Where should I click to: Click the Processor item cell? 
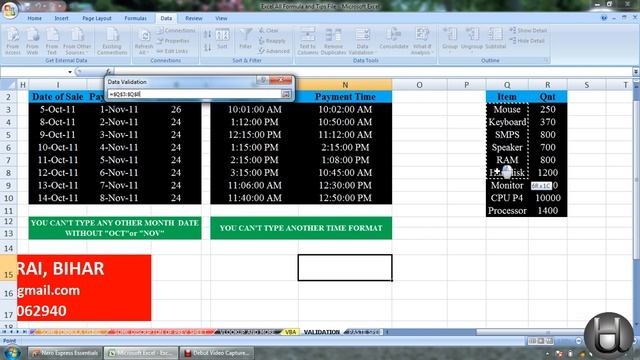coord(507,211)
